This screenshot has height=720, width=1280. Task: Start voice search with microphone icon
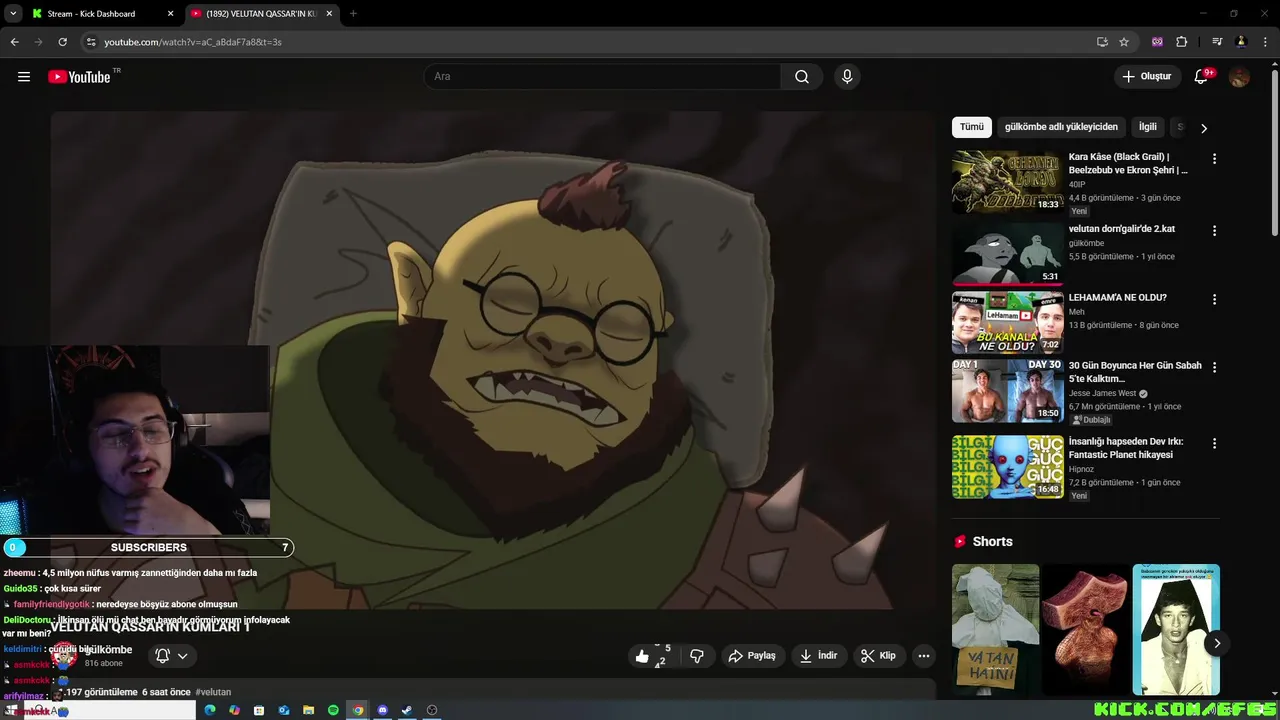click(847, 77)
